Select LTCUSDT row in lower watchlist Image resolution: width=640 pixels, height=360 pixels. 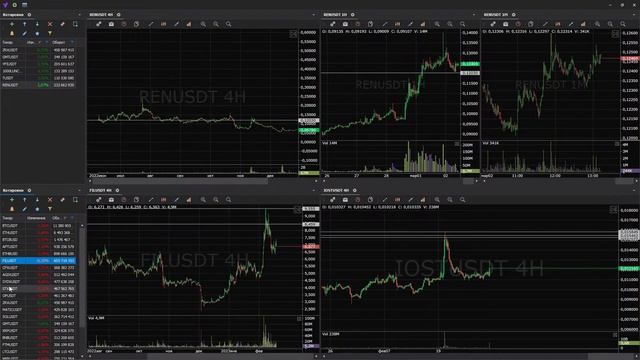(38, 351)
